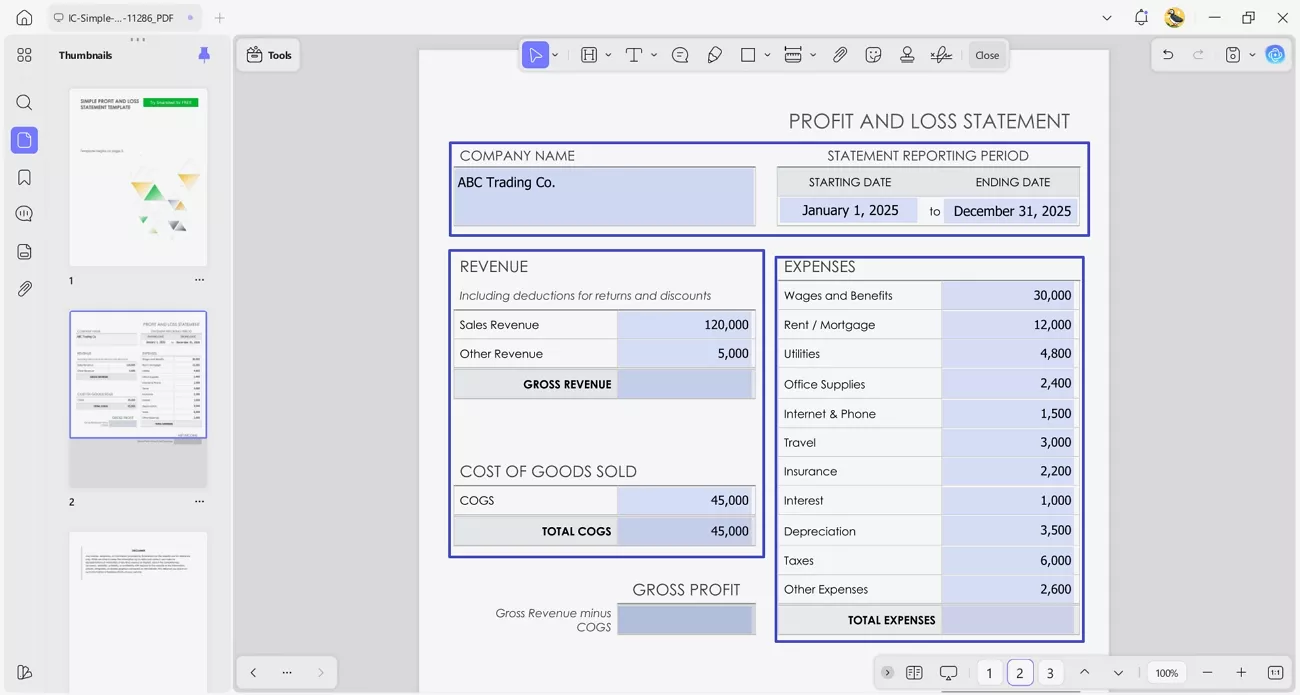The width and height of the screenshot is (1300, 695).
Task: Open the apps grid menu in the sidebar
Action: tap(24, 55)
